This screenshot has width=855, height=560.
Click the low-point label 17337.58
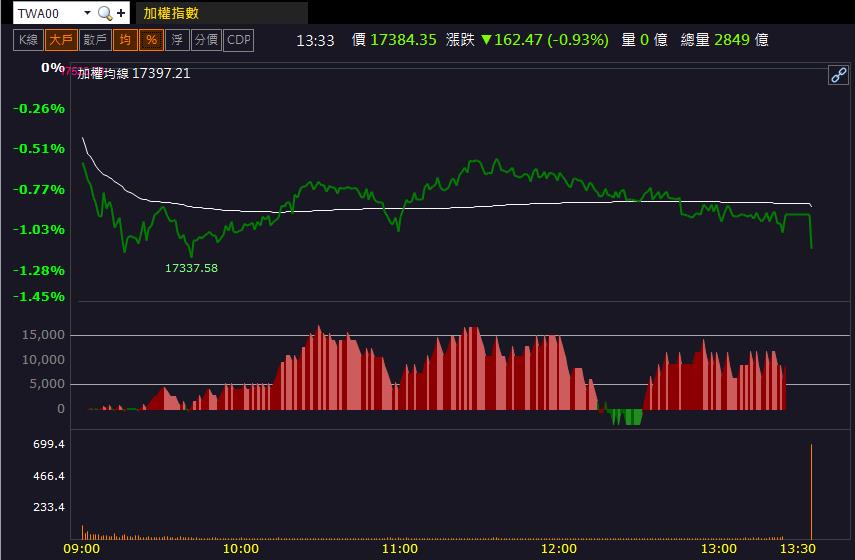point(191,268)
